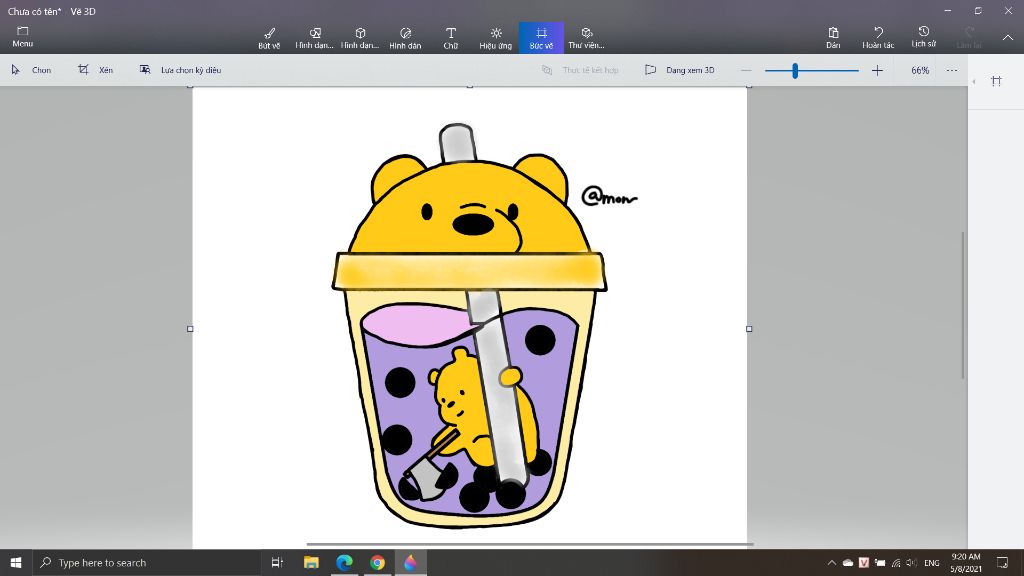The image size is (1024, 576).
Task: Click the Làm lại redo button
Action: point(969,38)
